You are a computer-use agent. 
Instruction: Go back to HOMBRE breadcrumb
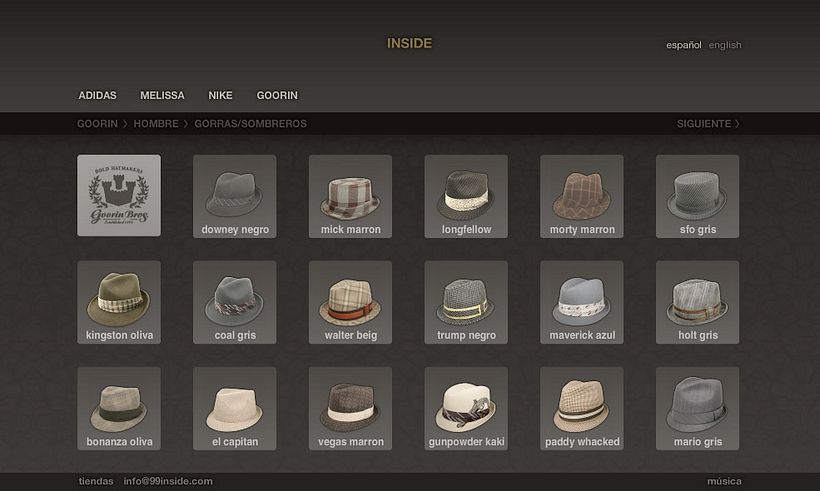(x=156, y=124)
